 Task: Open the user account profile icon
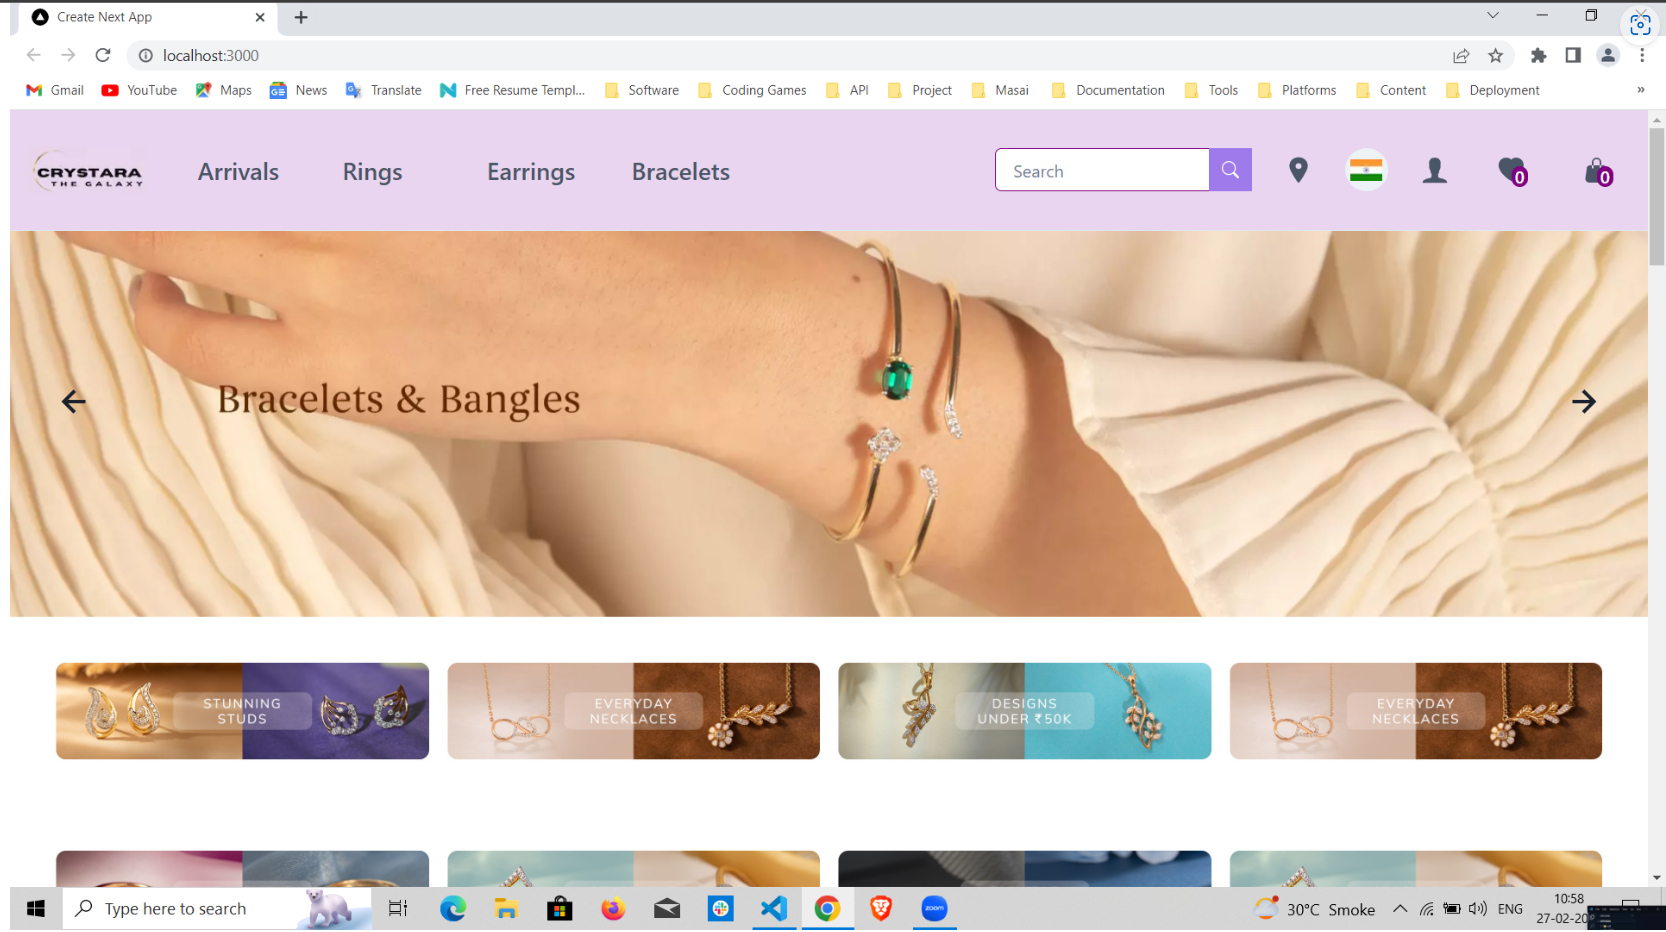[1435, 171]
